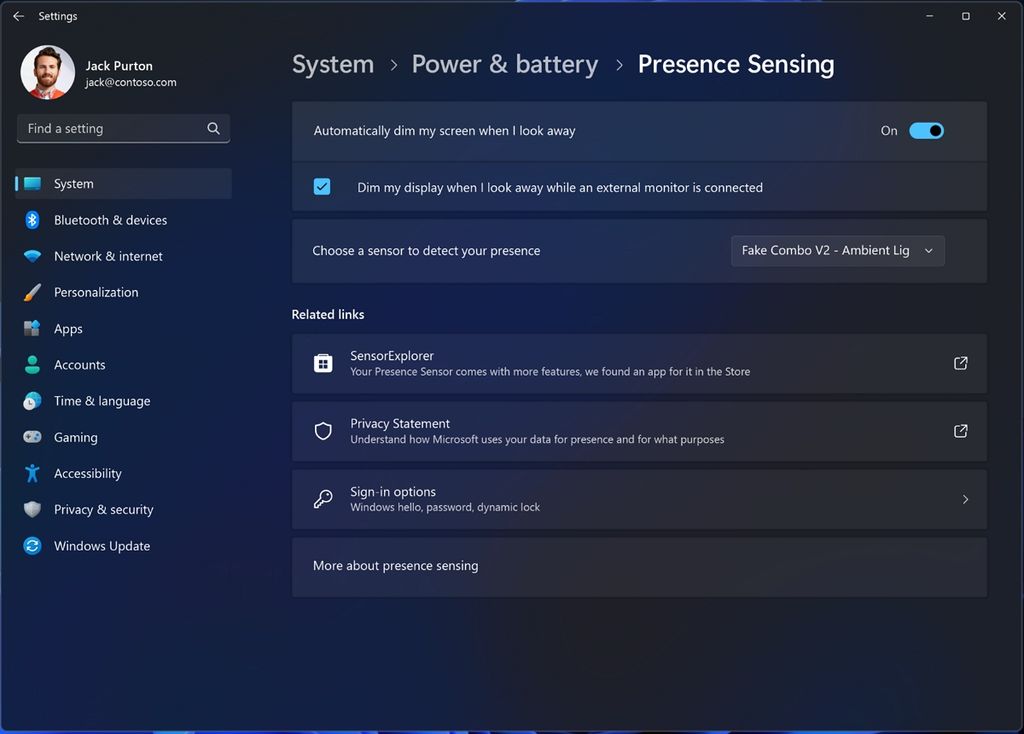Viewport: 1024px width, 734px height.
Task: Expand Sign-in options via its chevron
Action: [x=965, y=499]
